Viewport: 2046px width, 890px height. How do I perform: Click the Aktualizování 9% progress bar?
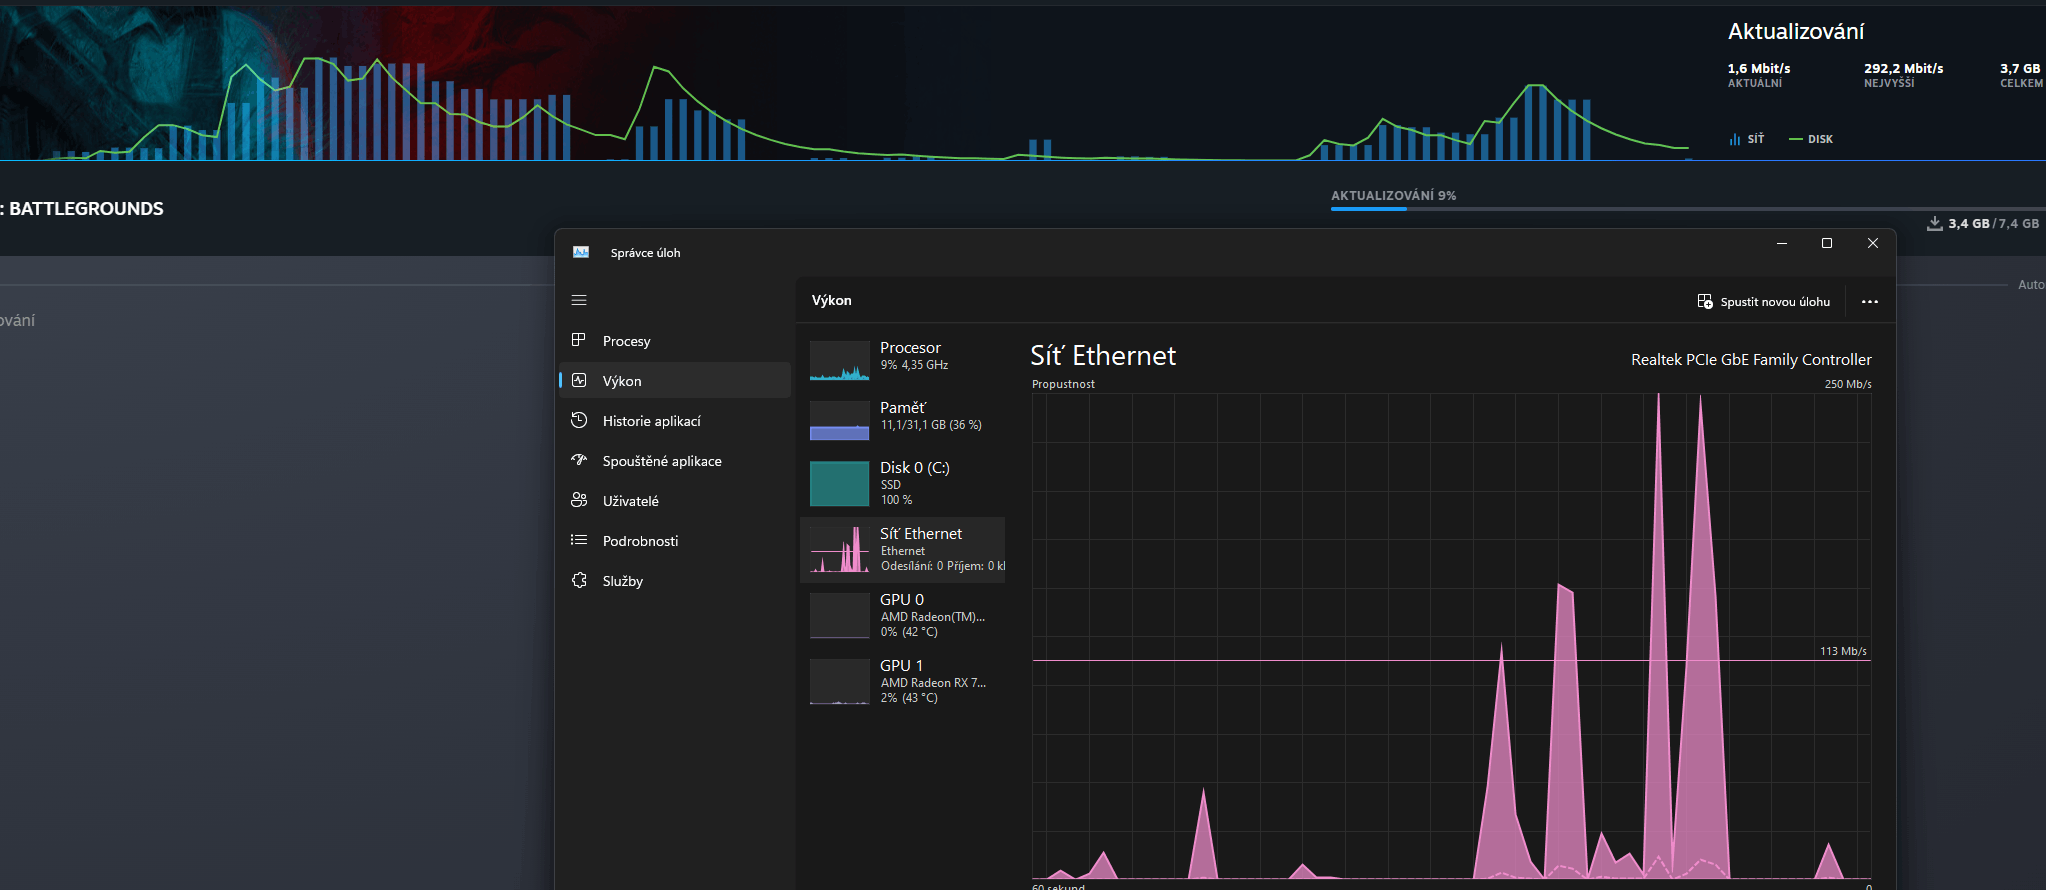(1688, 209)
